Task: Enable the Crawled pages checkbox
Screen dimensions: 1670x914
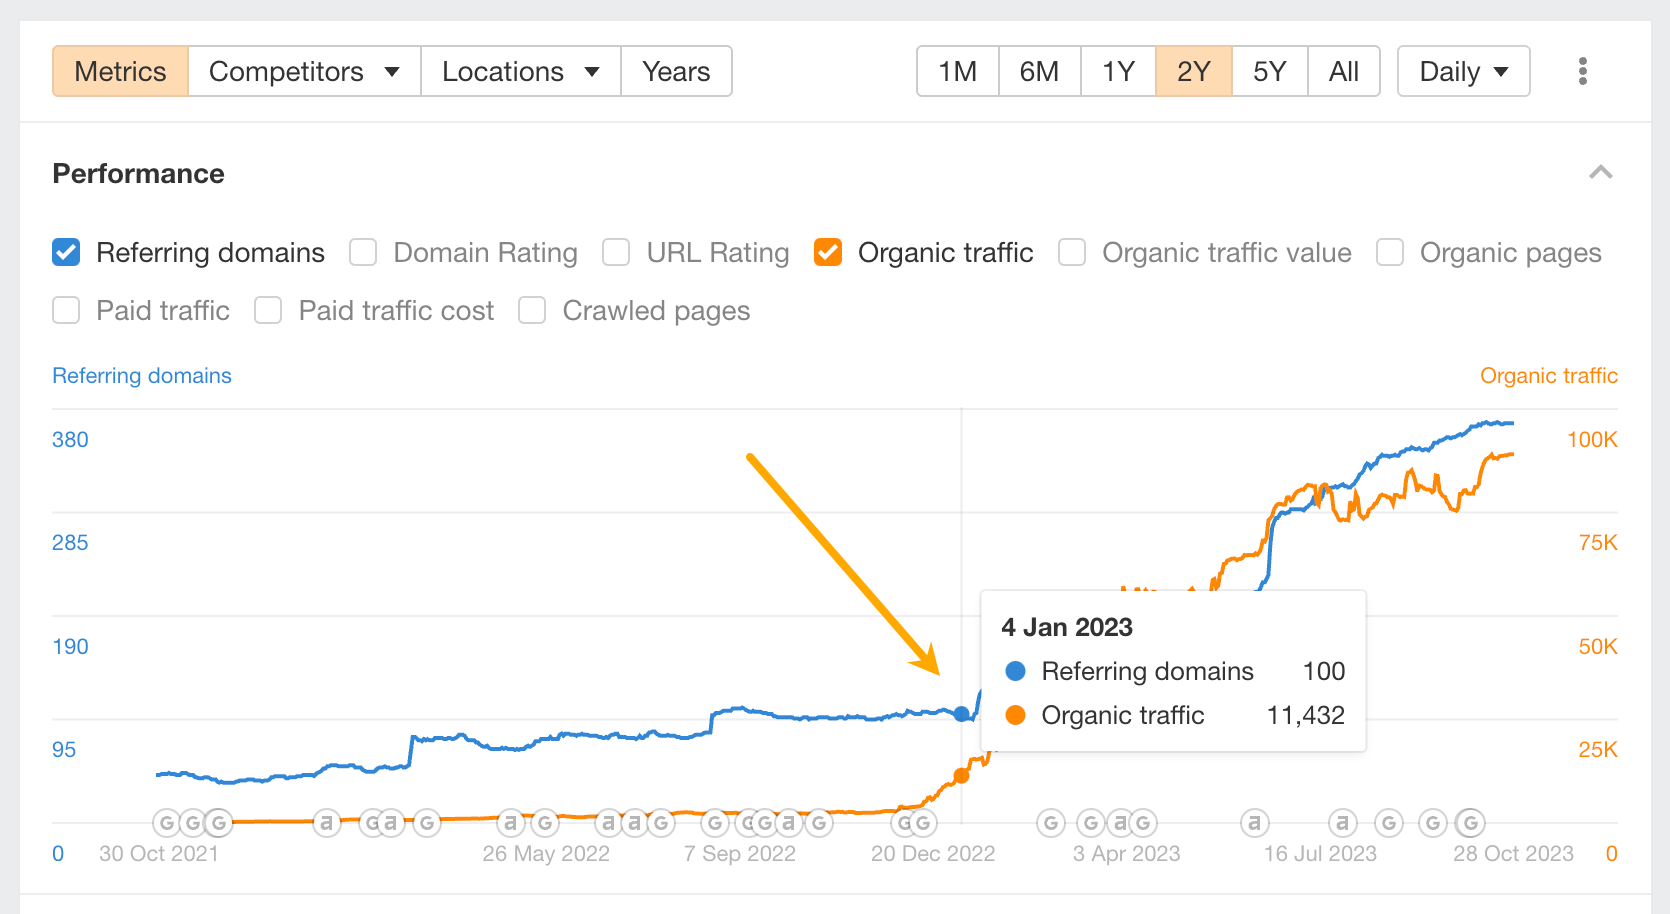Action: tap(531, 310)
